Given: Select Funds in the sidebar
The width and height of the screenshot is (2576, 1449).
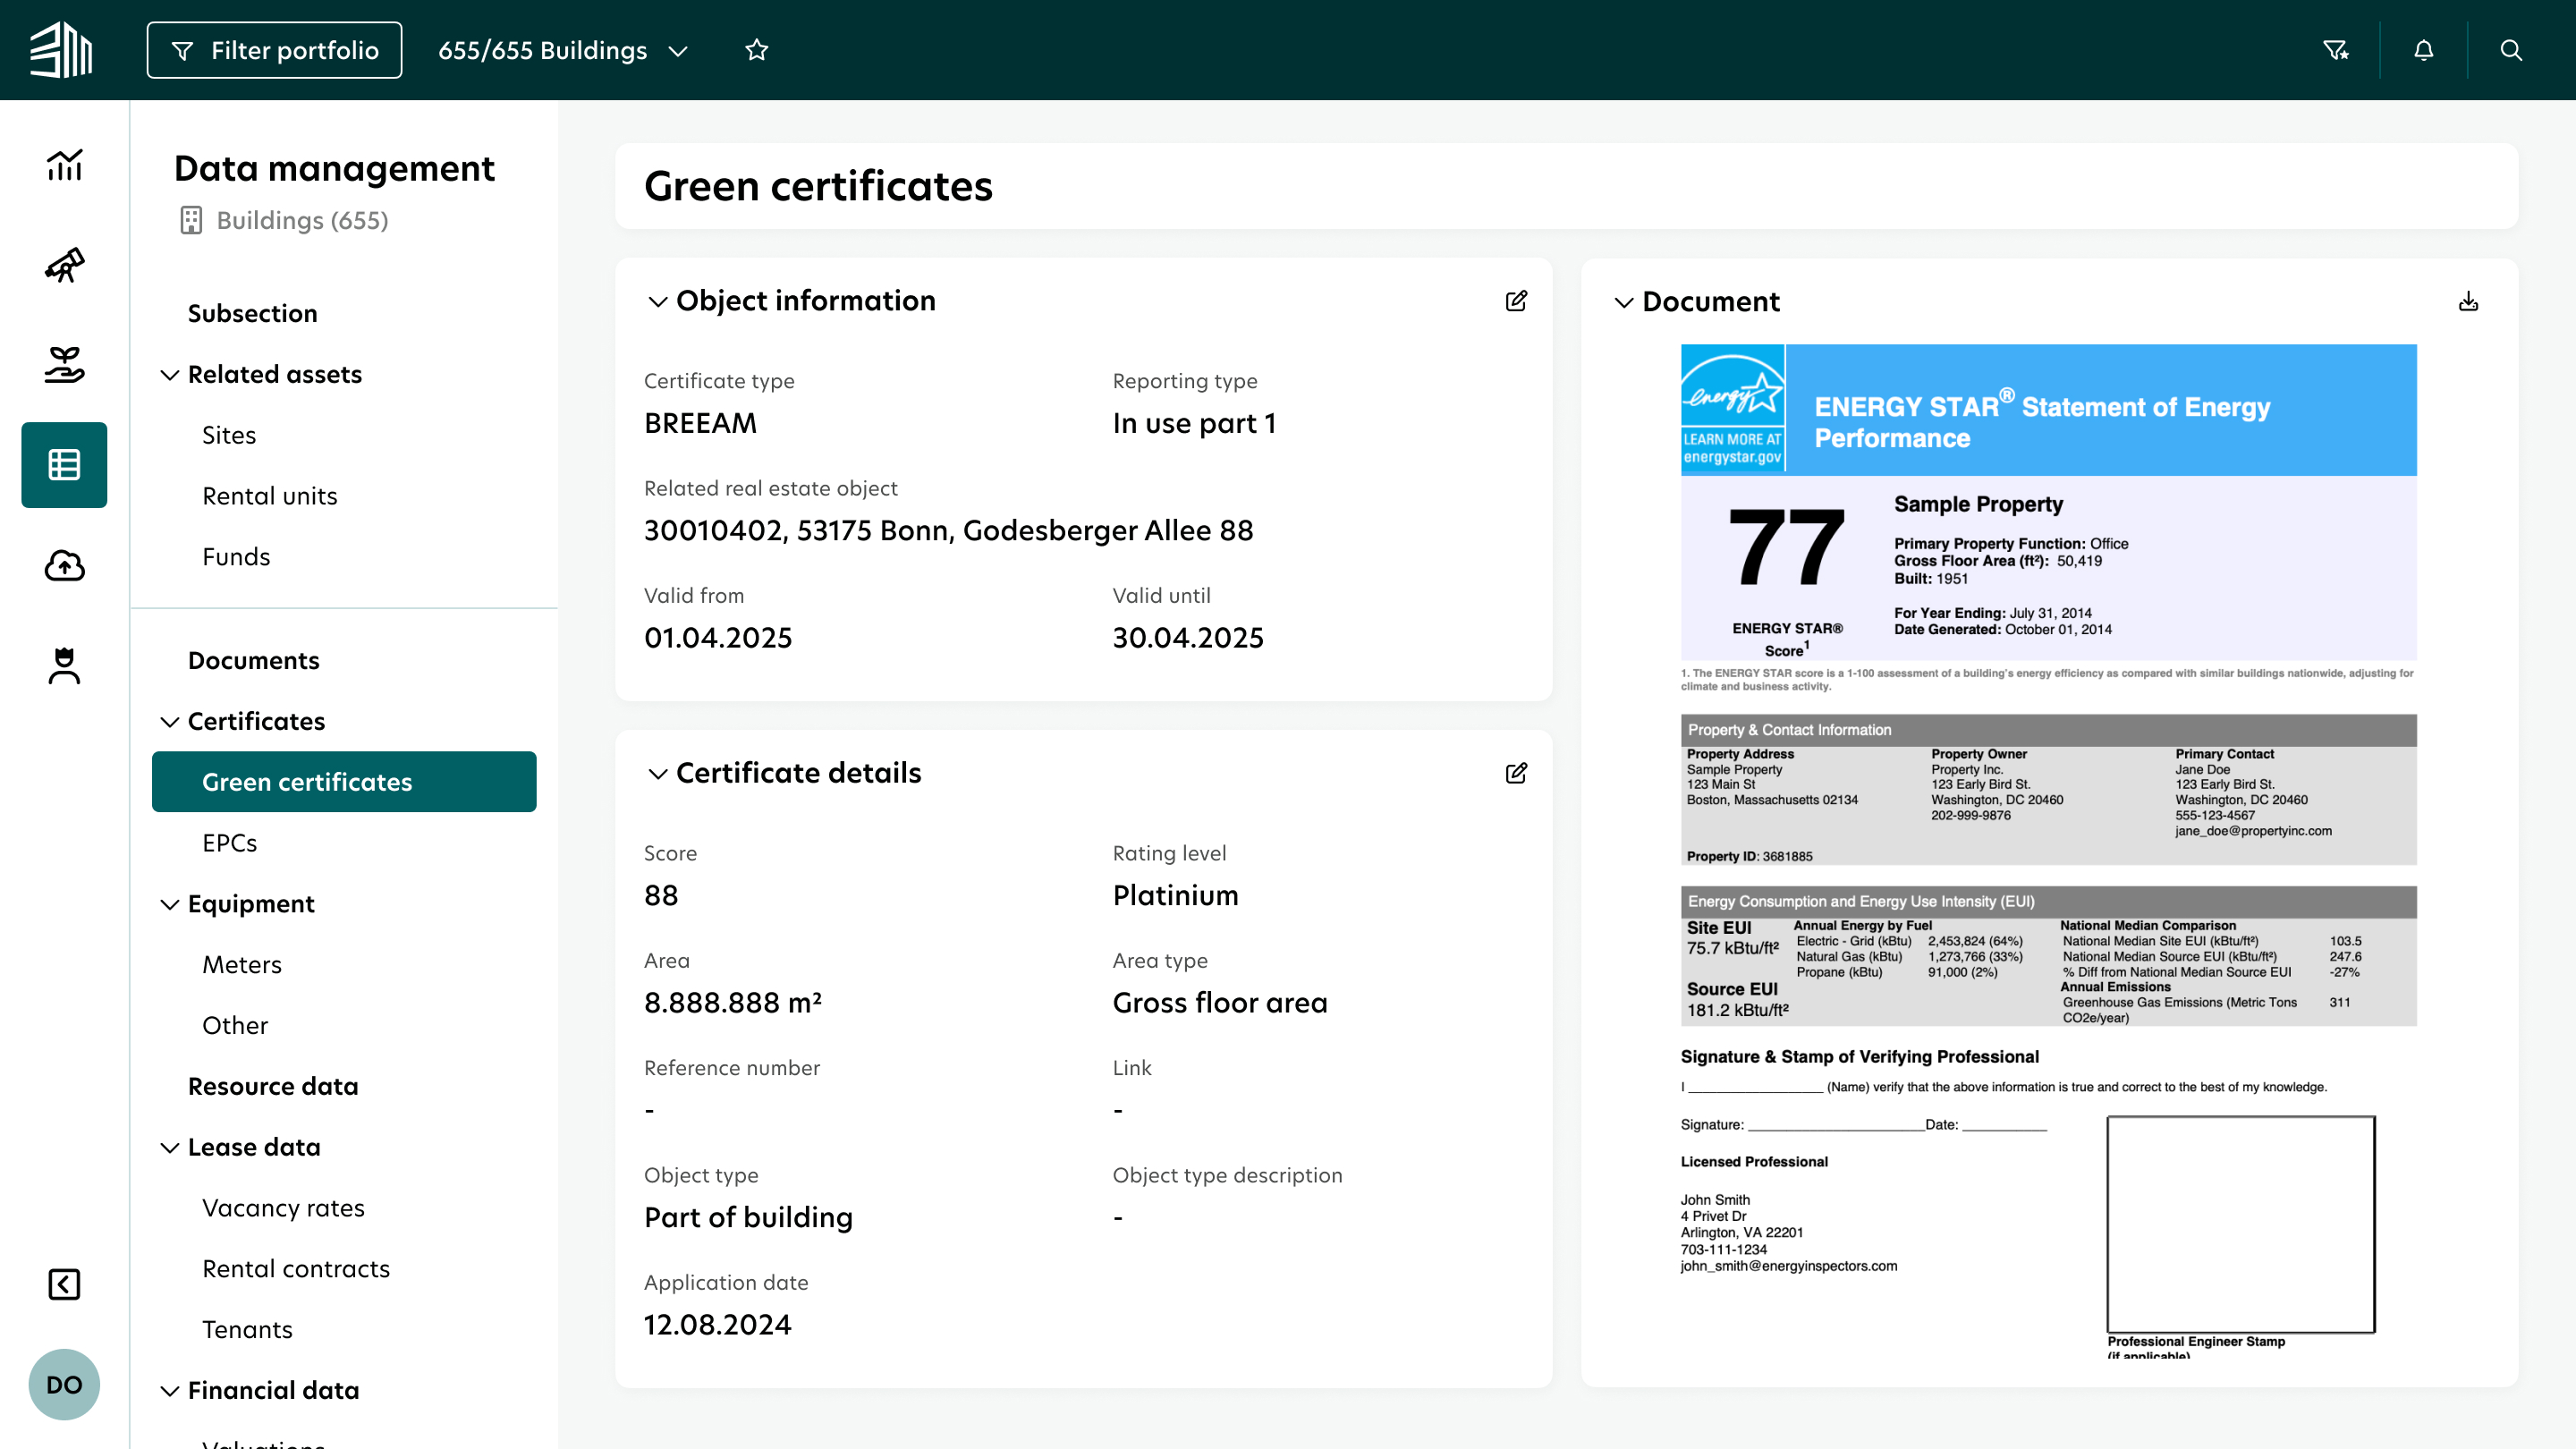Looking at the screenshot, I should (x=236, y=557).
